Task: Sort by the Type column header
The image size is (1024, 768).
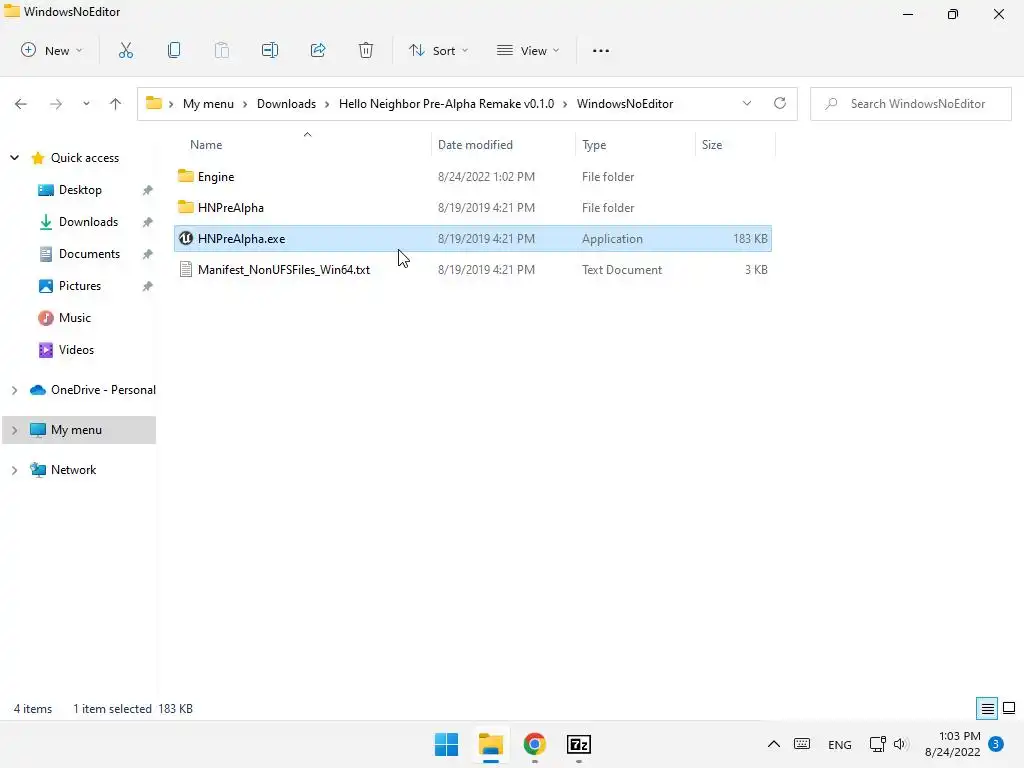Action: 594,144
